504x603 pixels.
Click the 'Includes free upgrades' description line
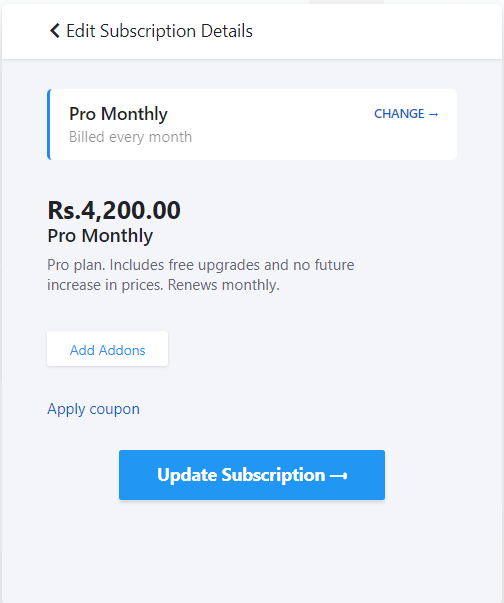(x=201, y=265)
